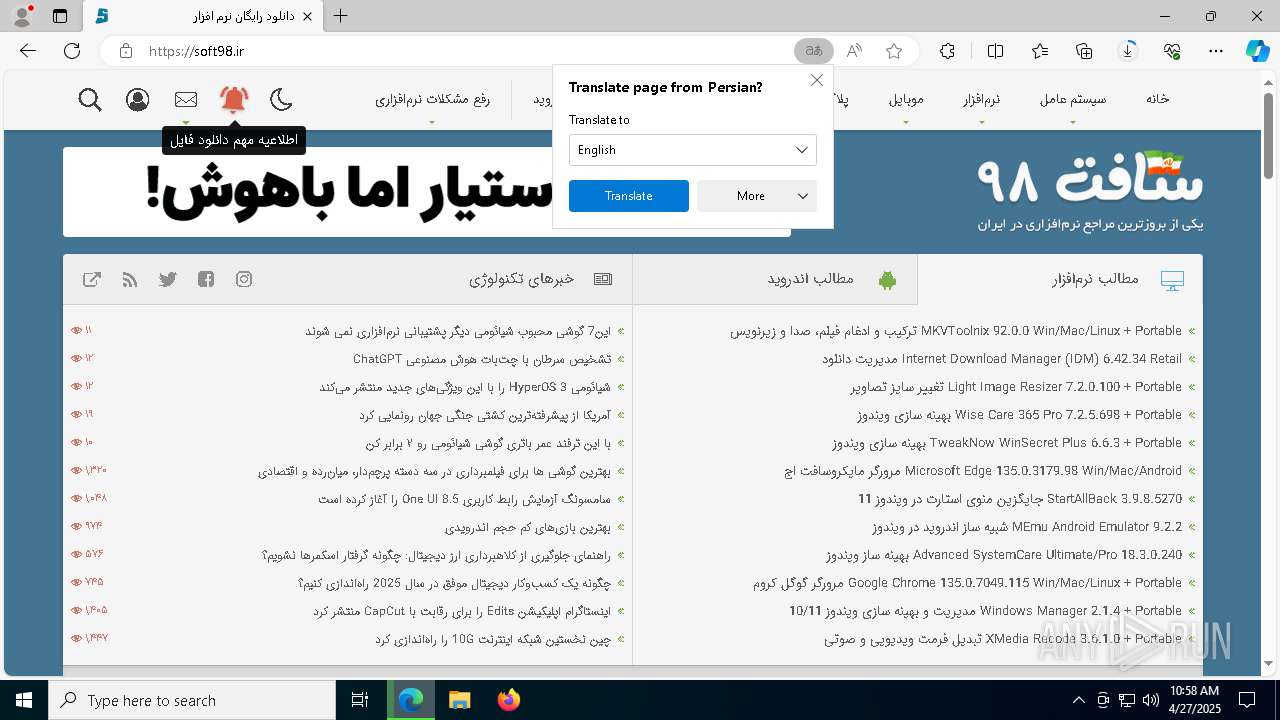Launch Firefox from the taskbar
This screenshot has height=720, width=1280.
[508, 700]
